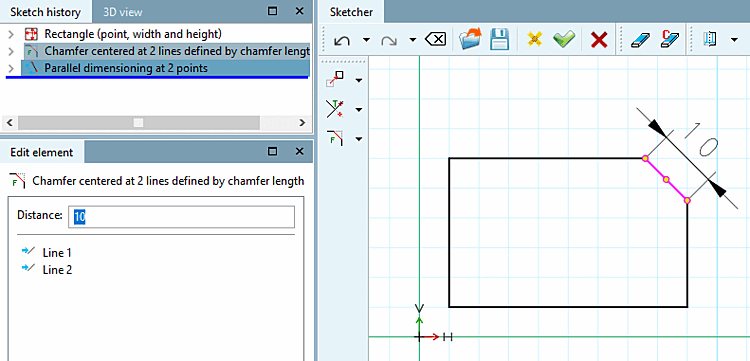
Task: Select Line 1 in the edit element list
Action: click(57, 252)
